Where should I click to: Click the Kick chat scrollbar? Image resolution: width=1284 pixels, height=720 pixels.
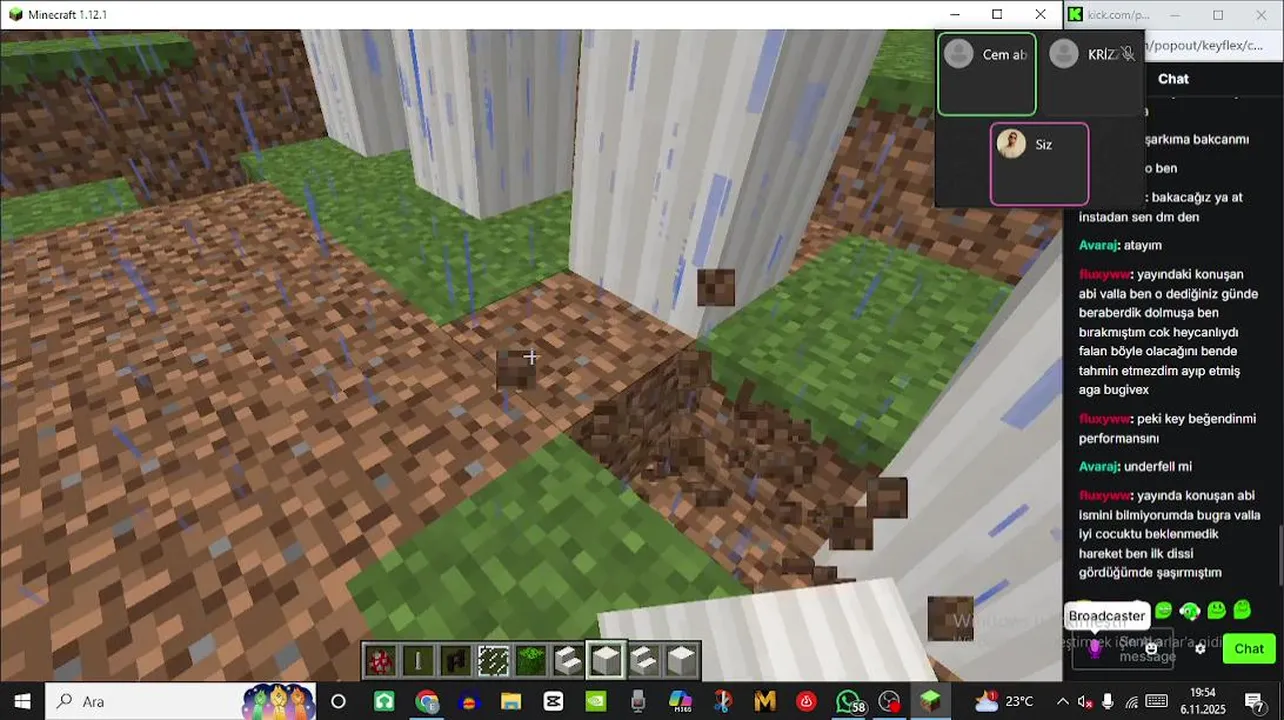coord(1279,555)
